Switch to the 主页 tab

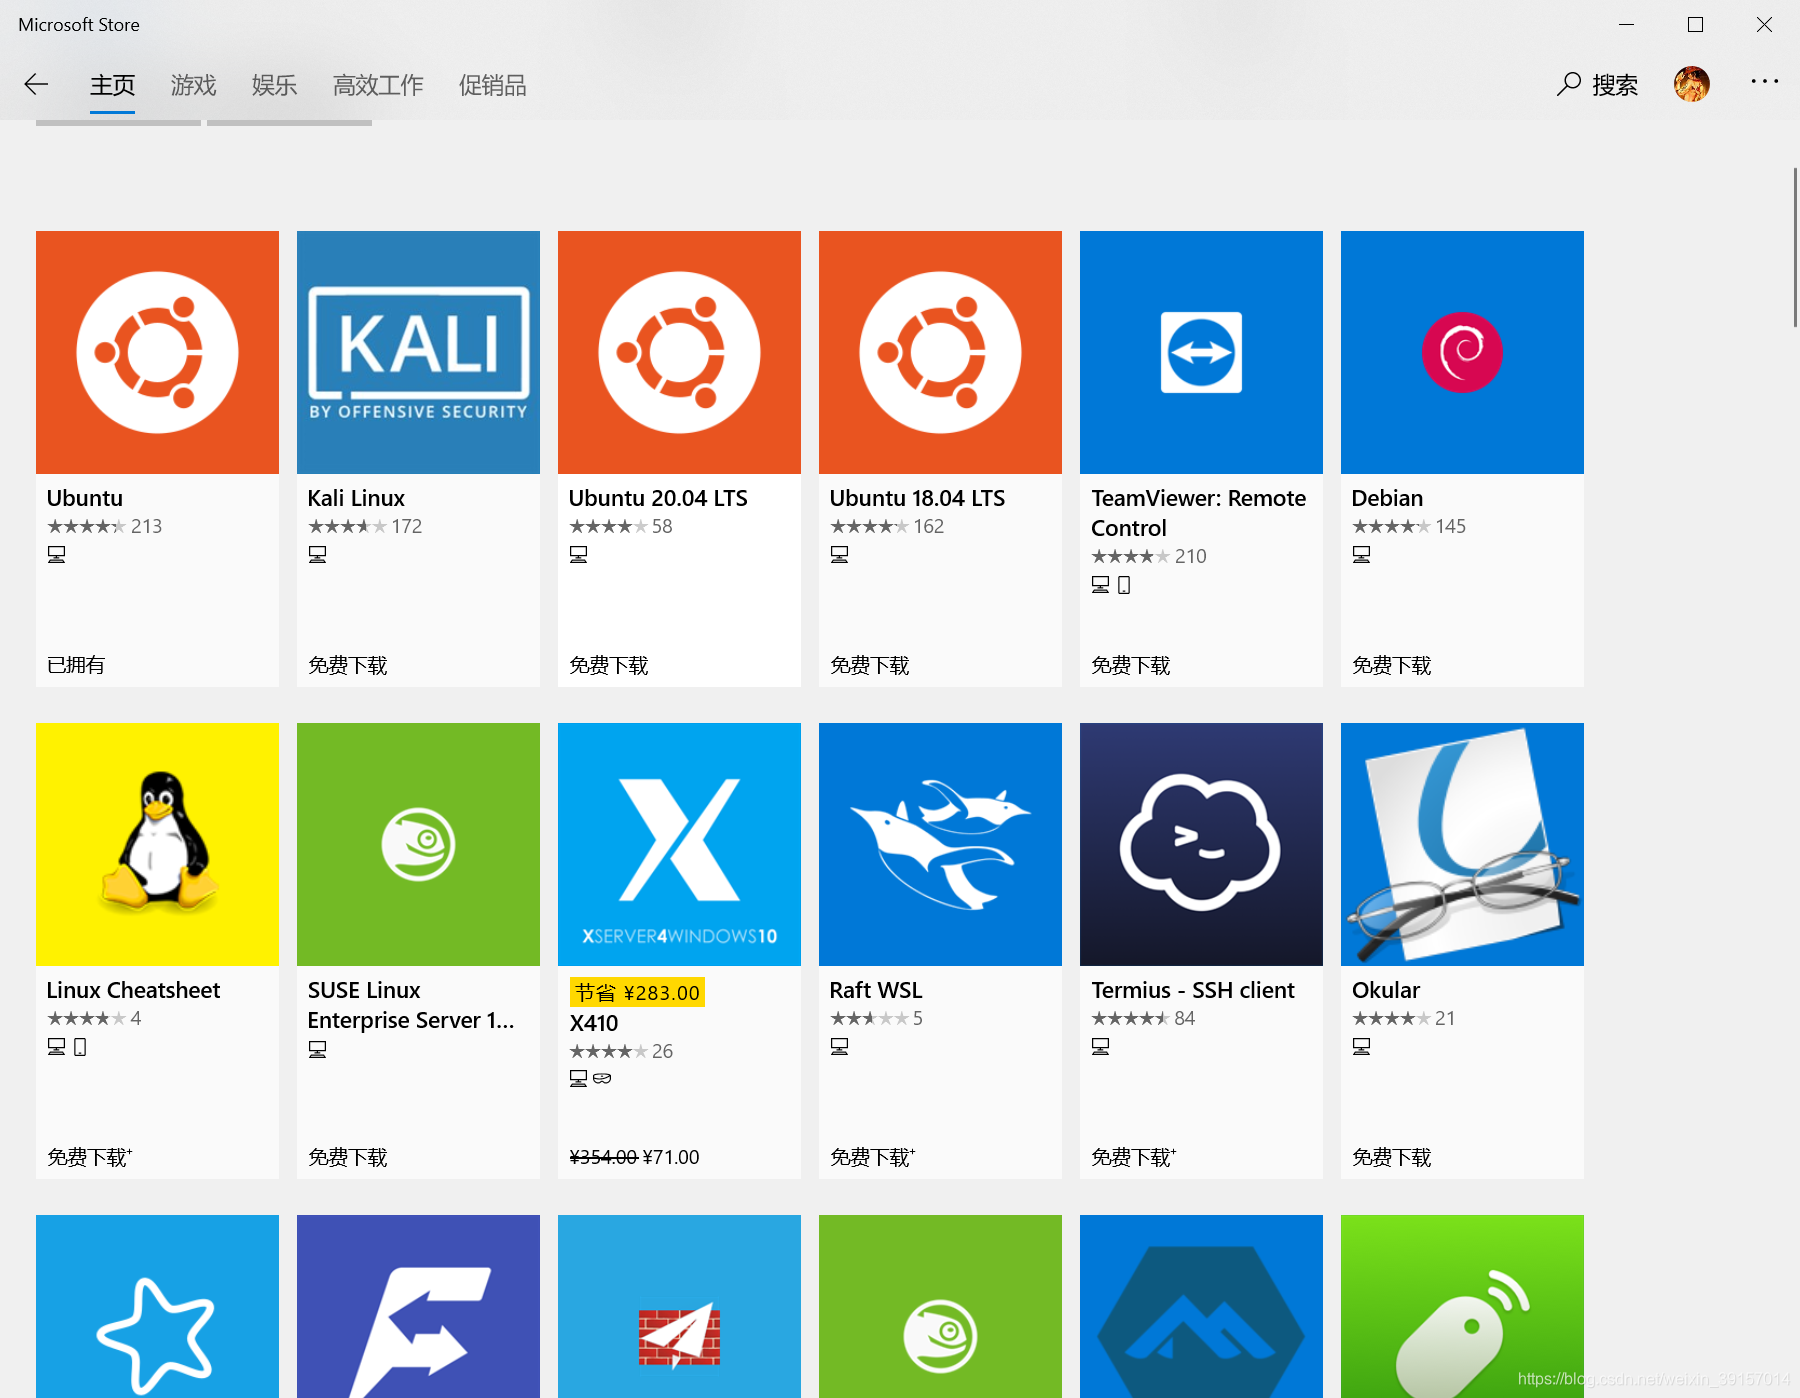(112, 85)
